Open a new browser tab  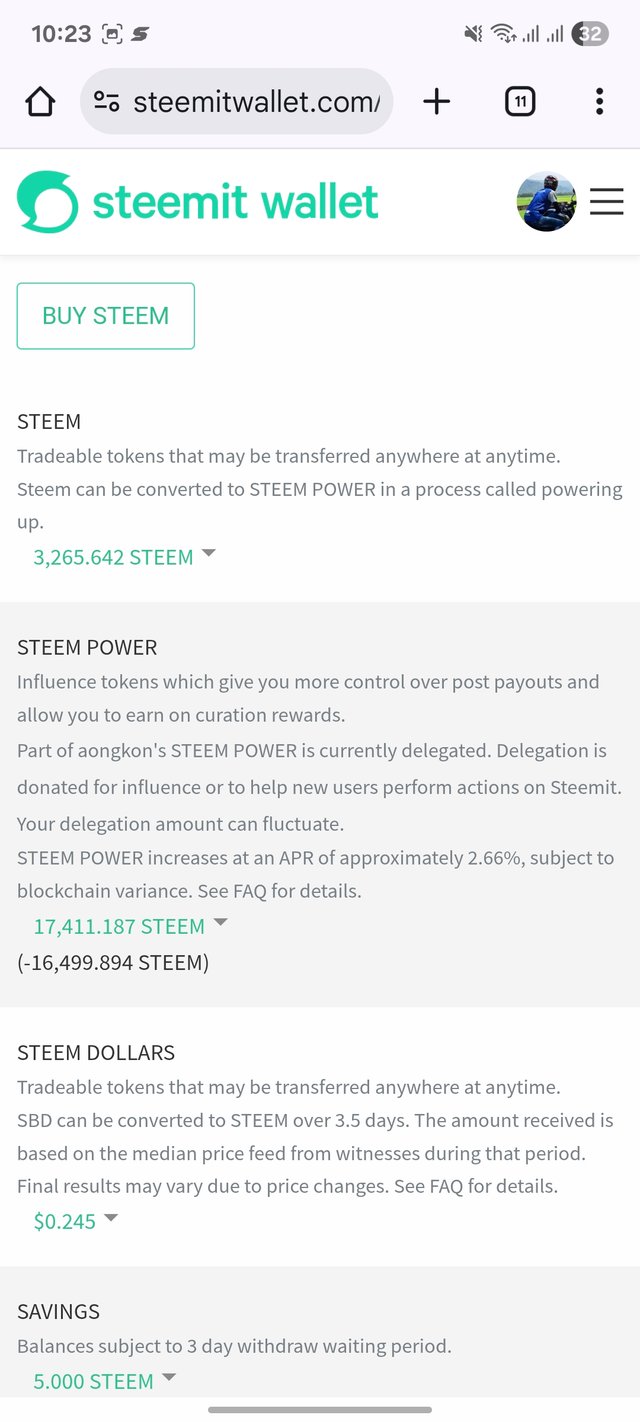[437, 101]
